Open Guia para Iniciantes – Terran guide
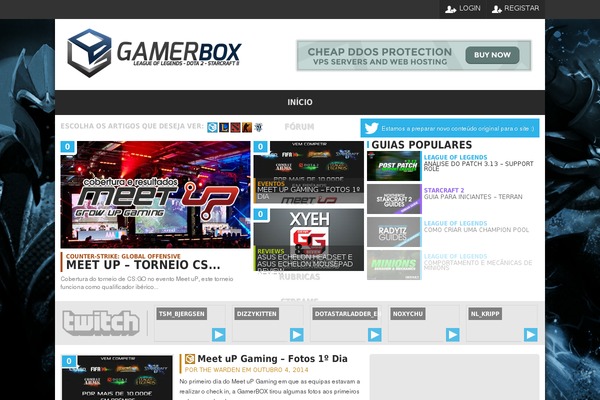600x400 pixels. point(473,197)
